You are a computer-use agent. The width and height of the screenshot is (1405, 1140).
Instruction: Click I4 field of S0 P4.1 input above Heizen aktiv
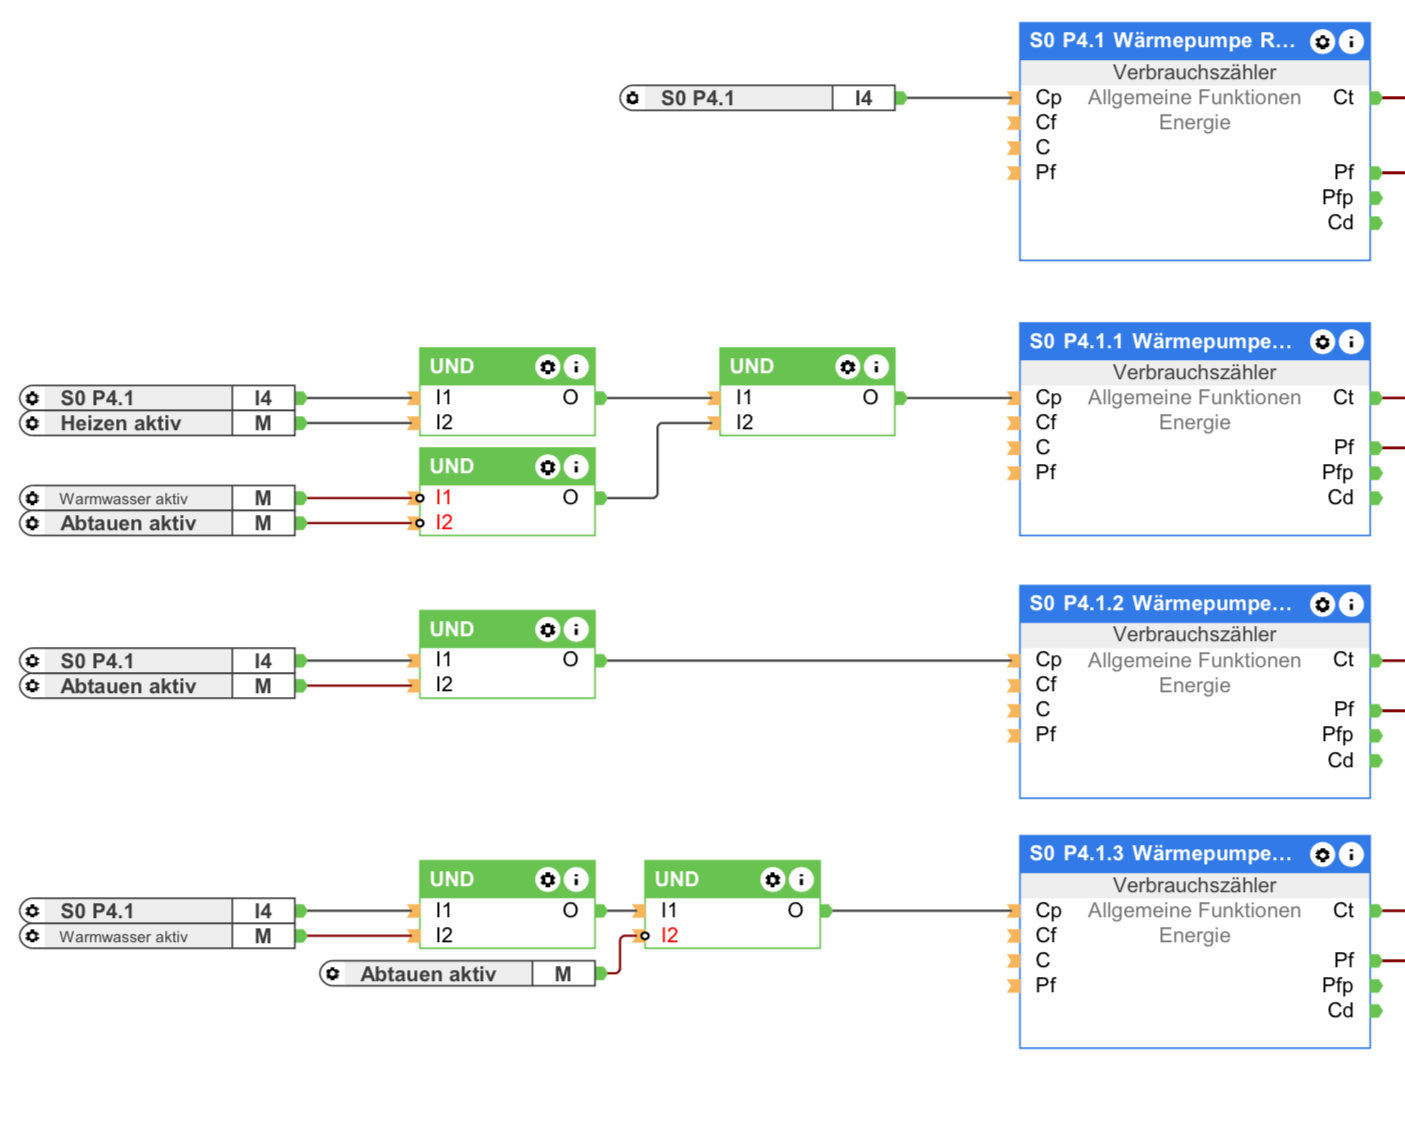pos(263,398)
